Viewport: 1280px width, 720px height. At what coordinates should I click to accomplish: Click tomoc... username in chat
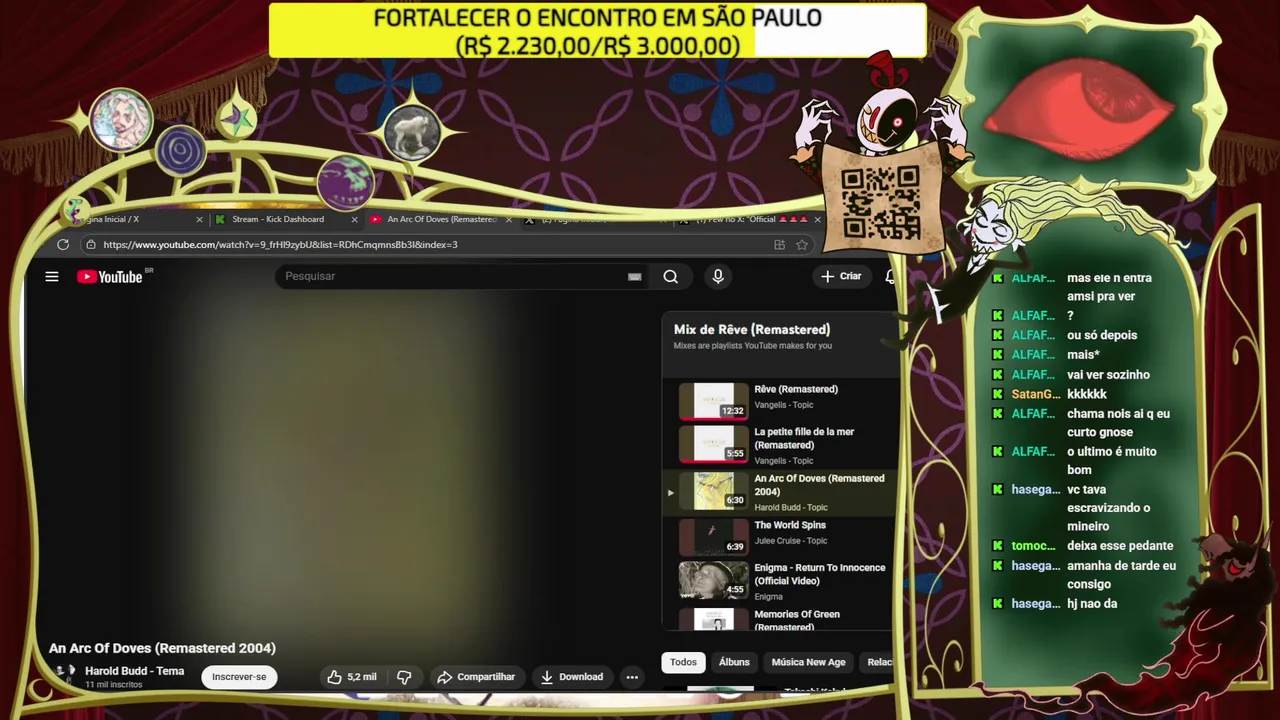click(1034, 546)
